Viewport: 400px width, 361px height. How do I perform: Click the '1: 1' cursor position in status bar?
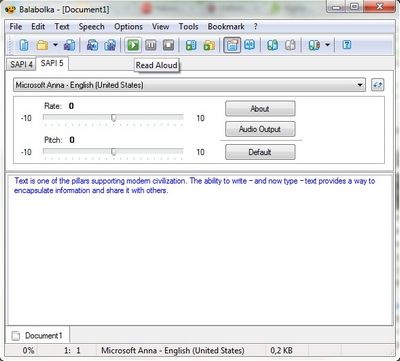72,351
